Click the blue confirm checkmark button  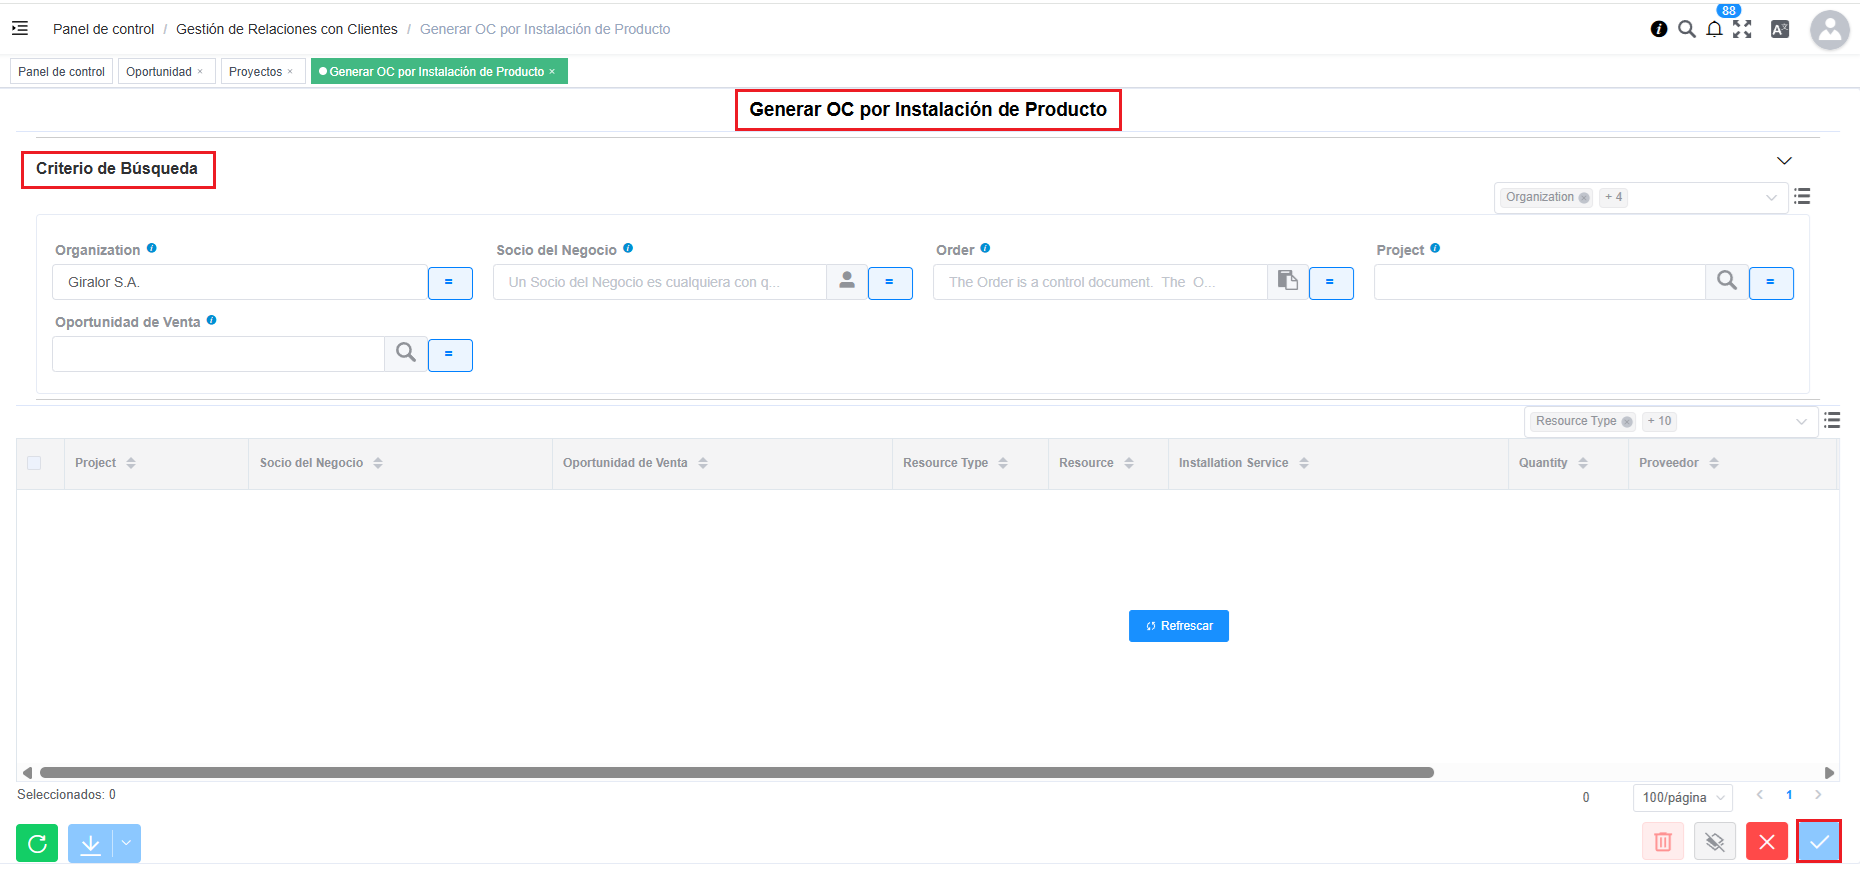pyautogui.click(x=1818, y=842)
